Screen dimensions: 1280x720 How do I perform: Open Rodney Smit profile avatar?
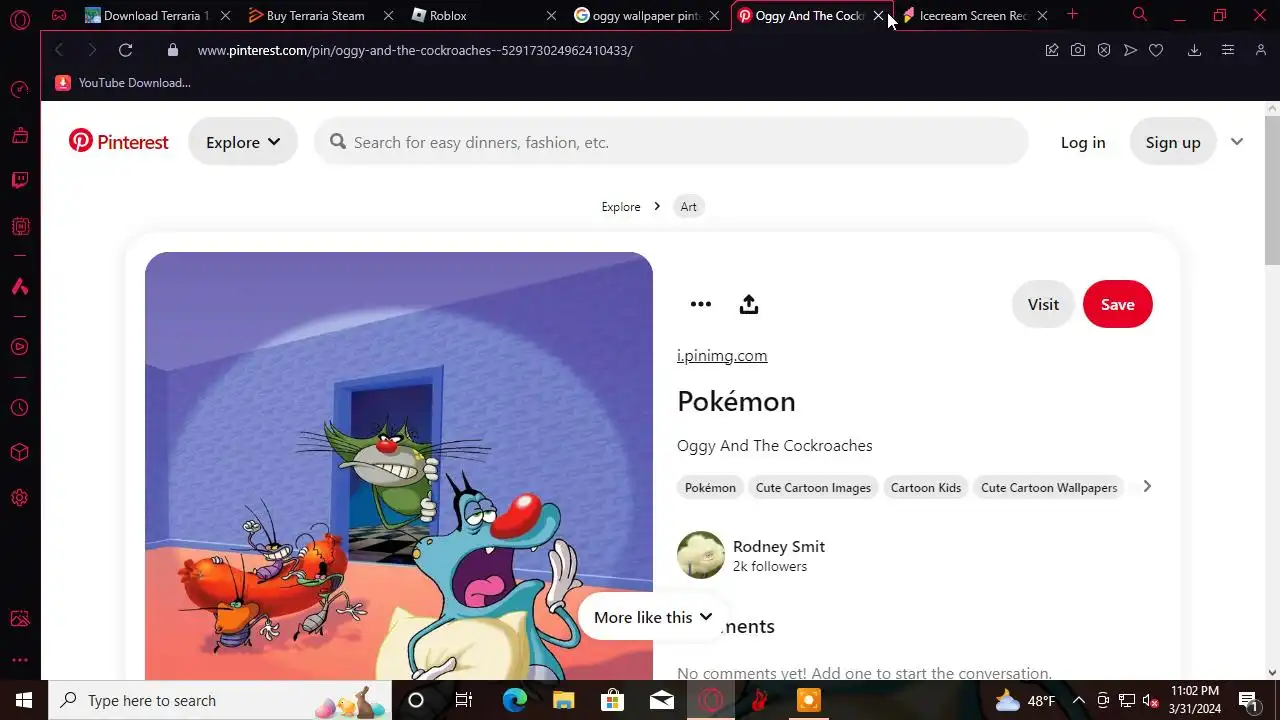701,555
